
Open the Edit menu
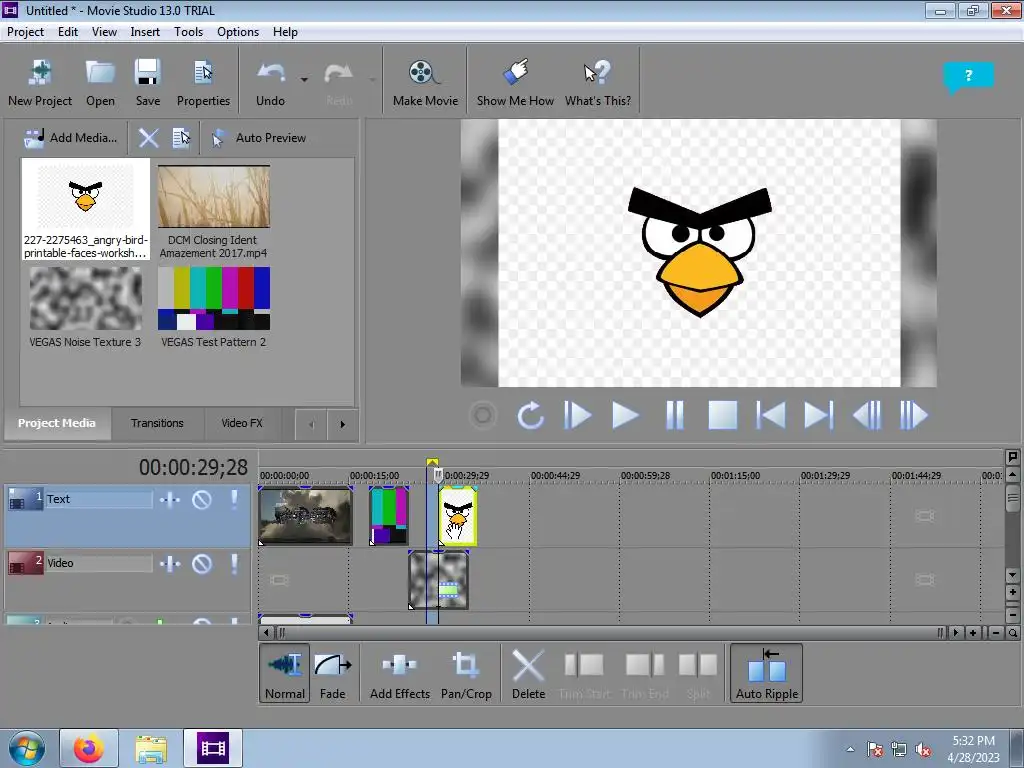coord(68,32)
